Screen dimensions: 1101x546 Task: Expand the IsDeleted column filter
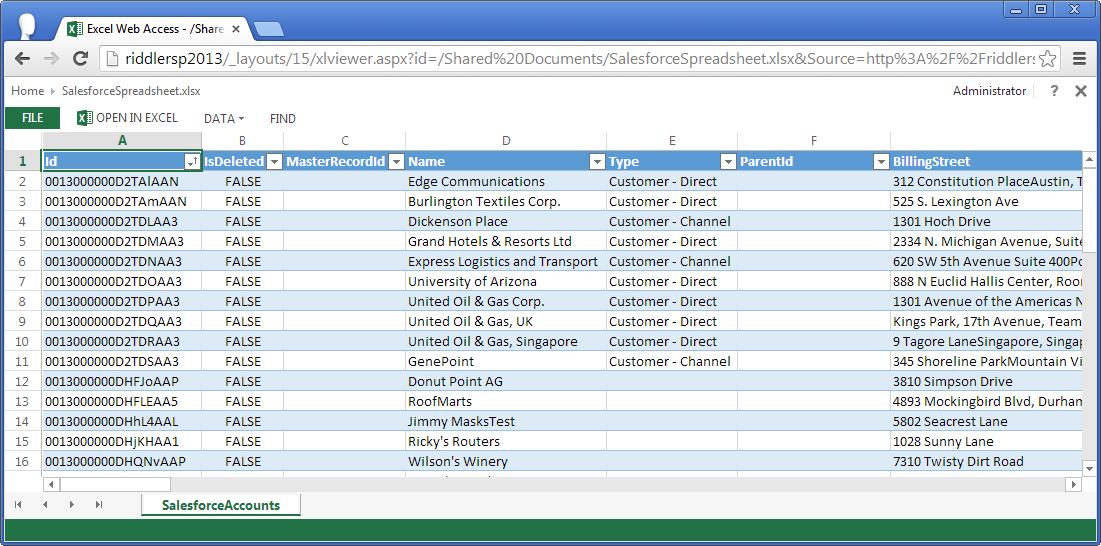pos(274,162)
